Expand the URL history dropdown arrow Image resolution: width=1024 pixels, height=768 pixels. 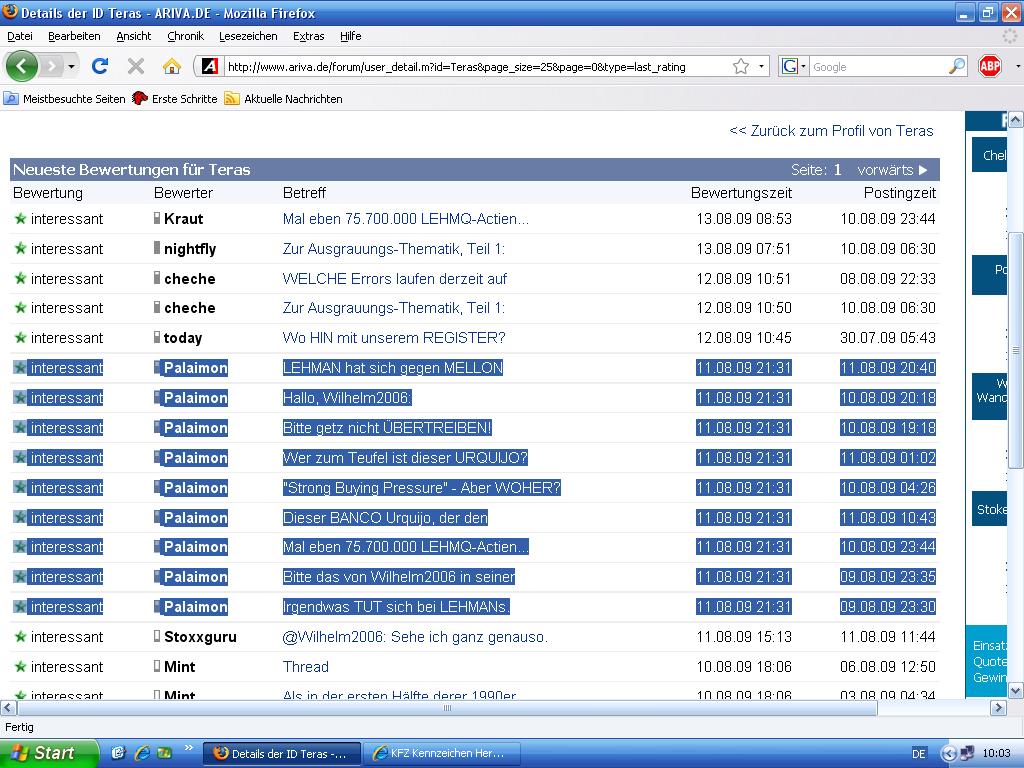[x=761, y=66]
